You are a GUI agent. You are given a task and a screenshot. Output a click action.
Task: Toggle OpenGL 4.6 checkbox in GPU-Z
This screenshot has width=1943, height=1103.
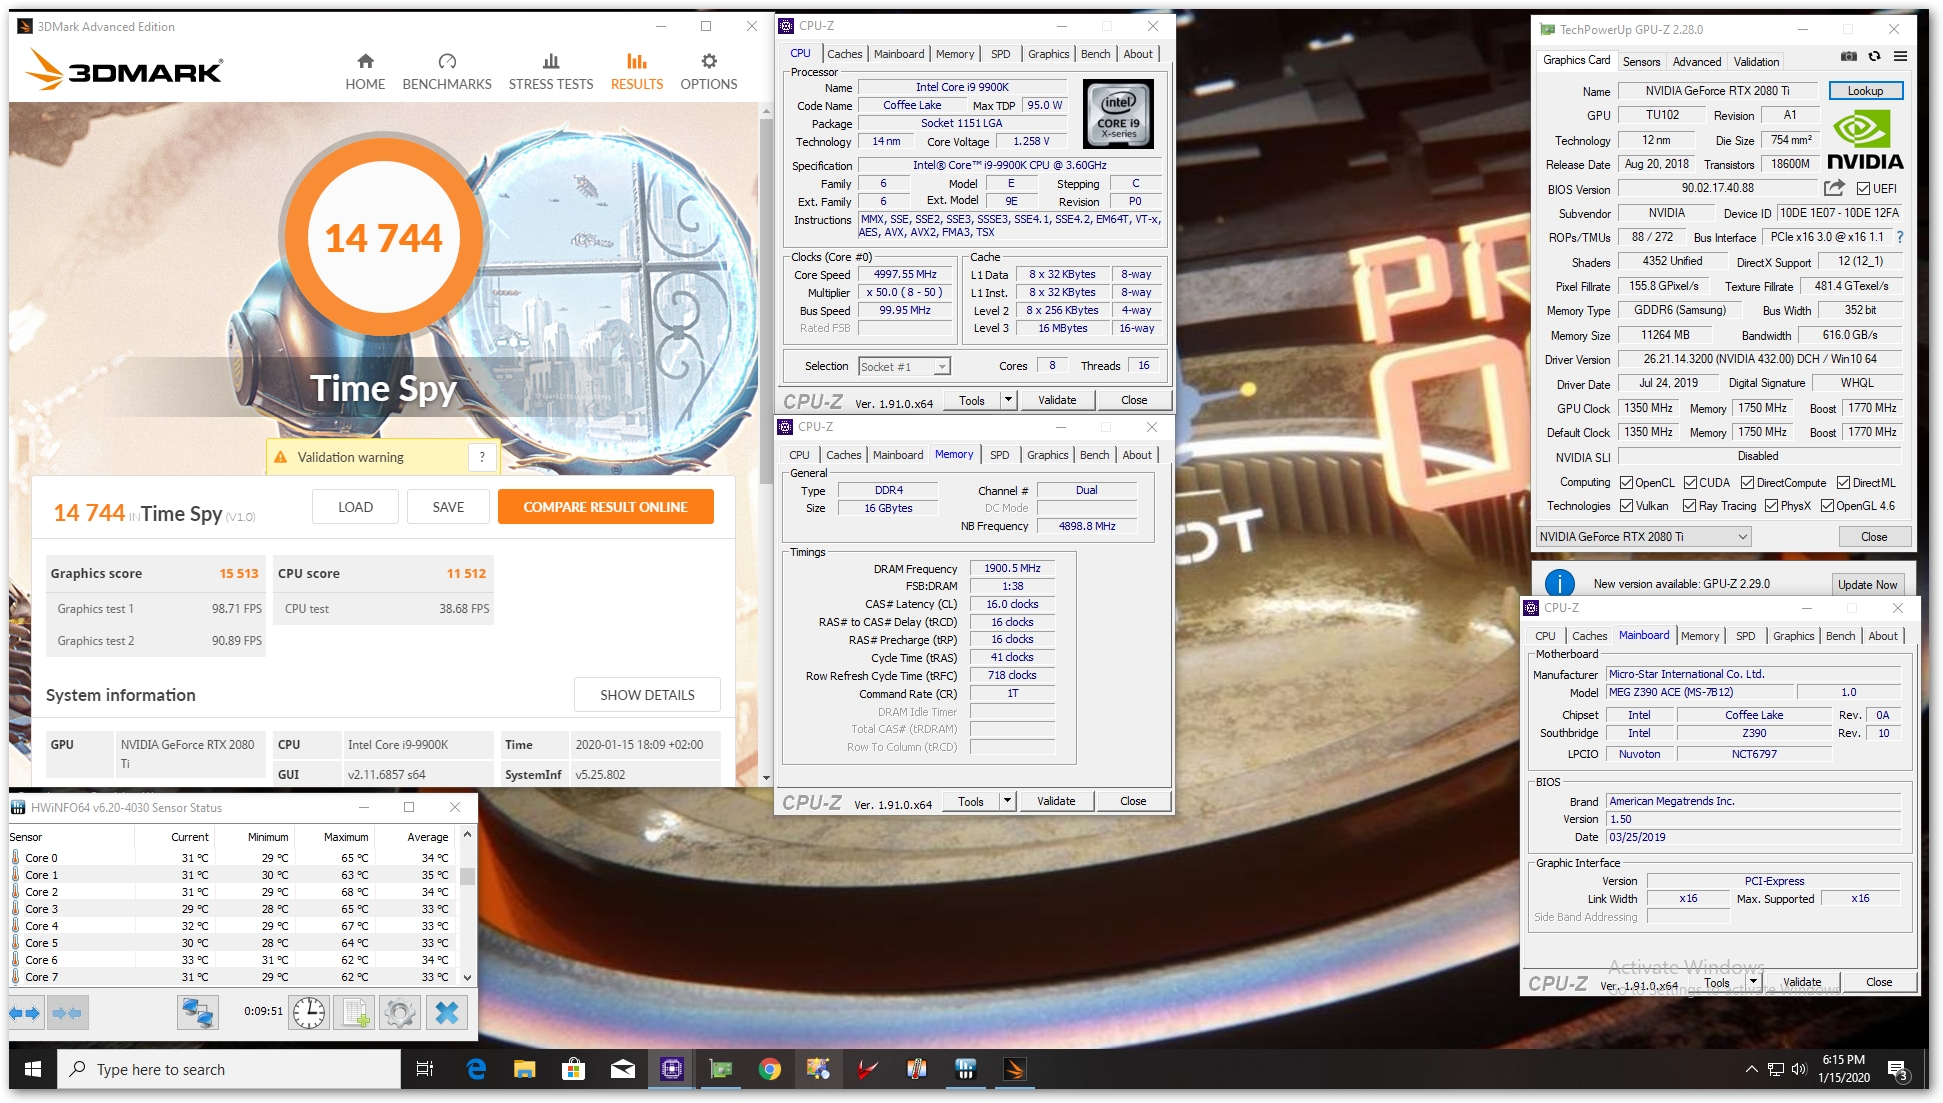1827,506
